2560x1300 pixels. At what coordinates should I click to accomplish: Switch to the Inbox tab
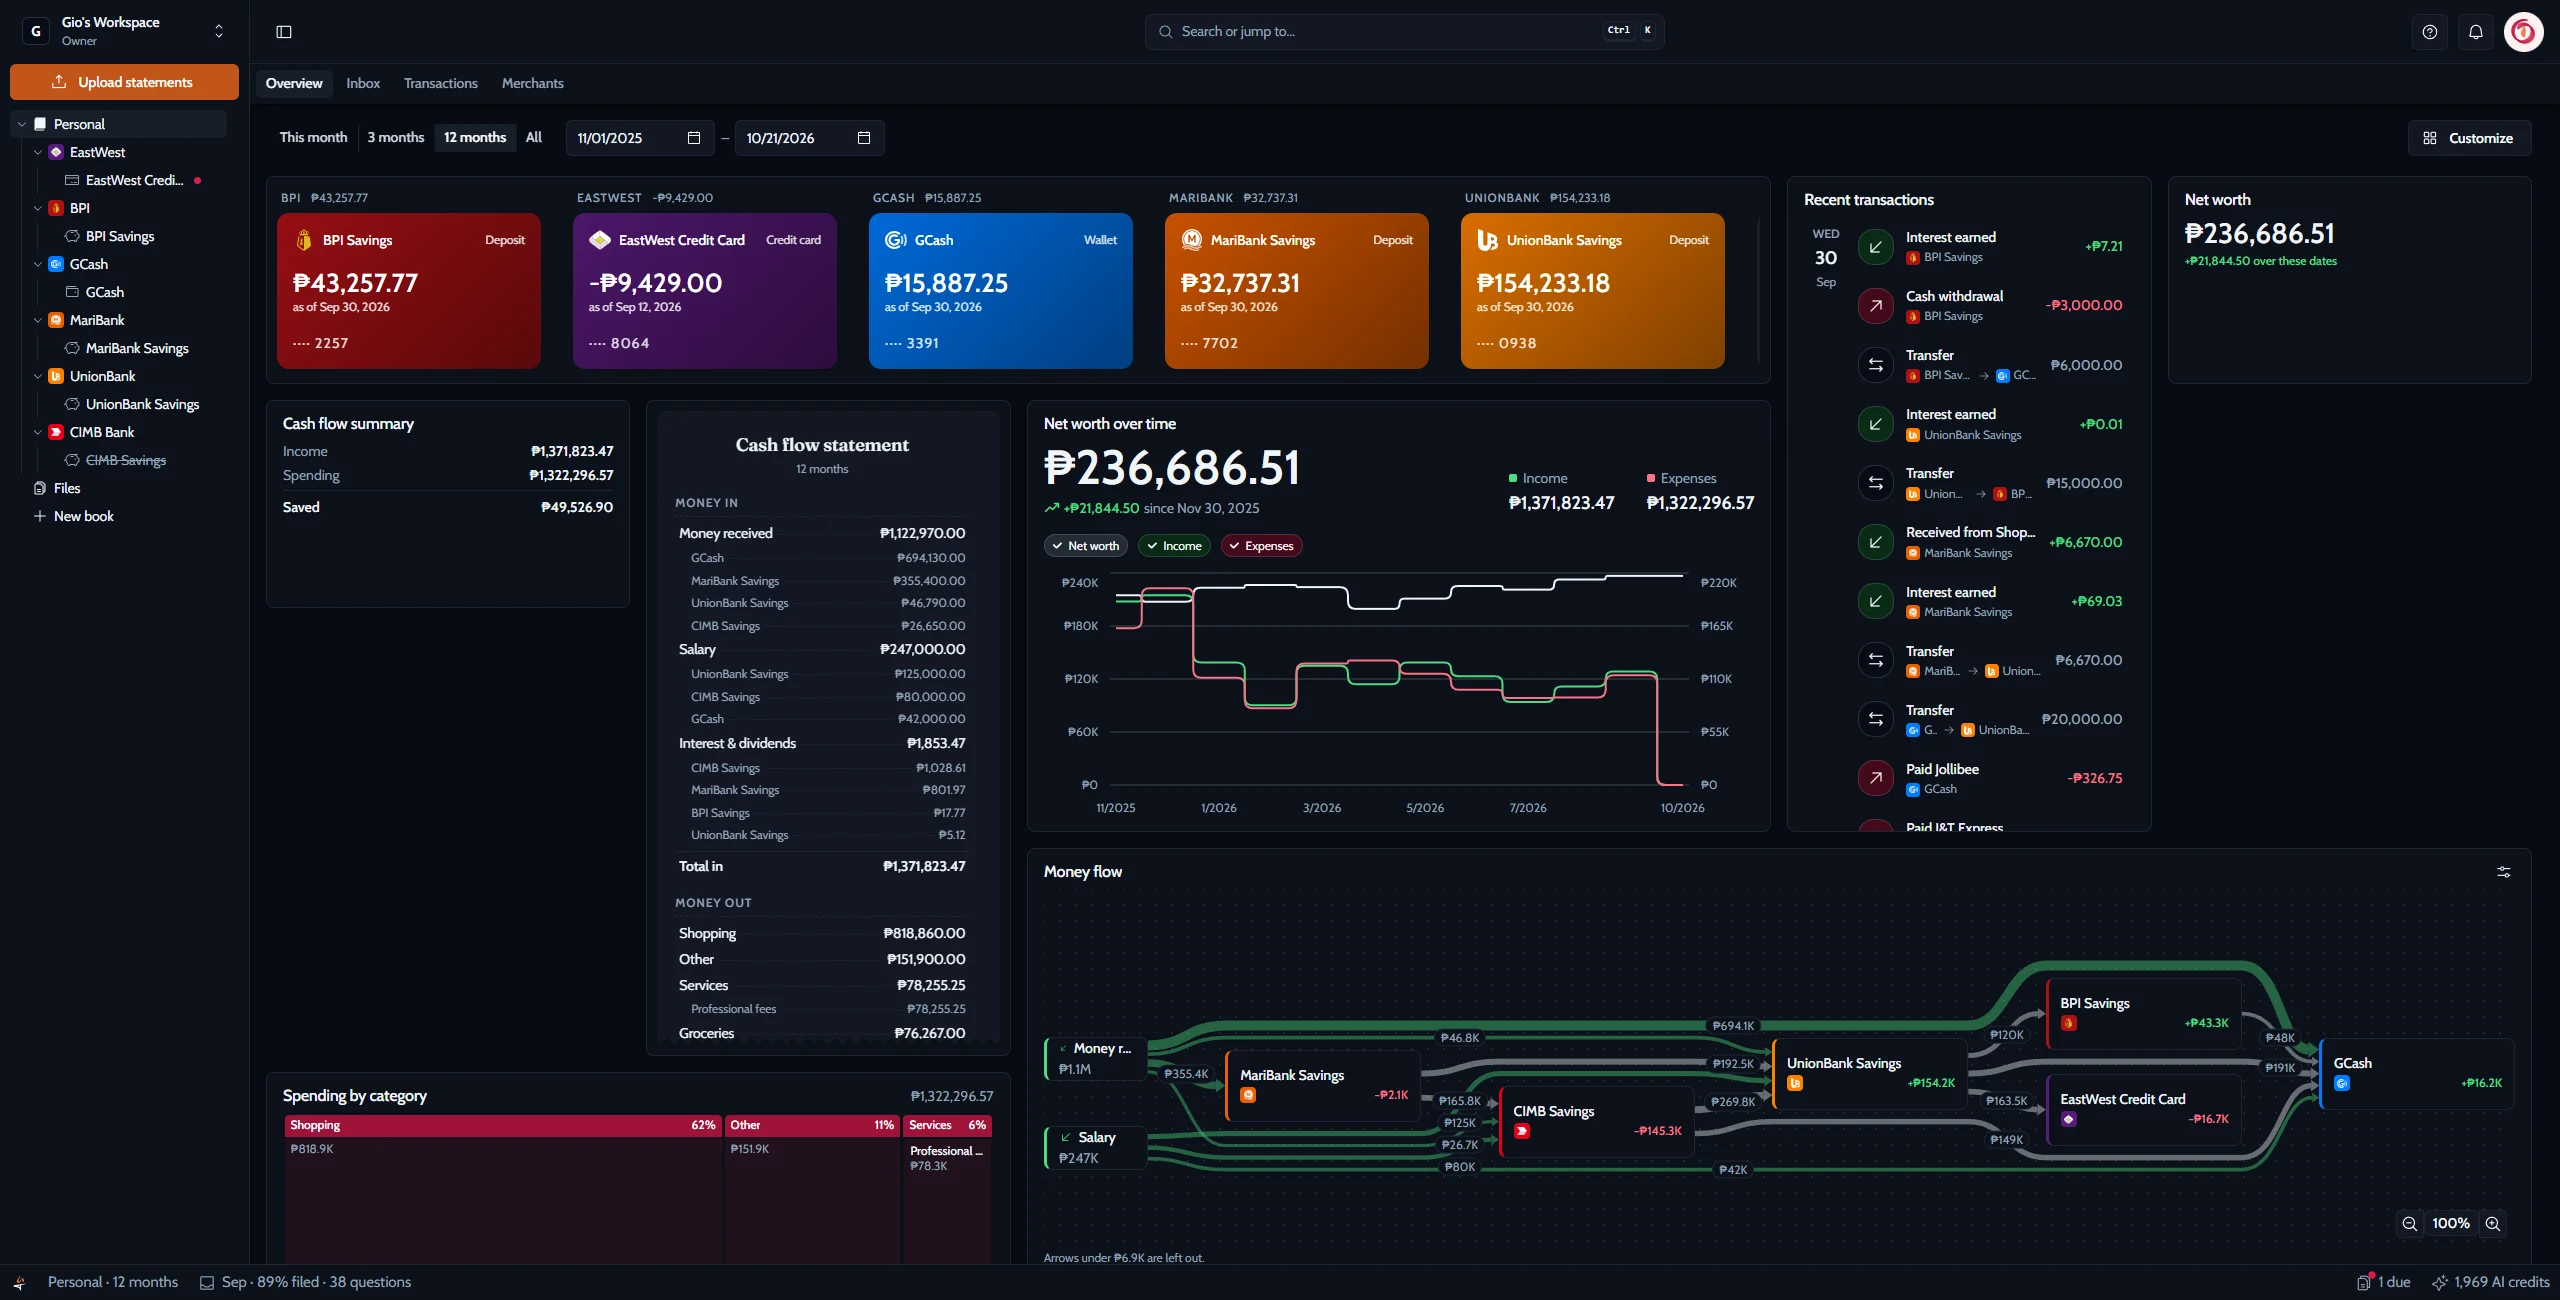tap(363, 83)
